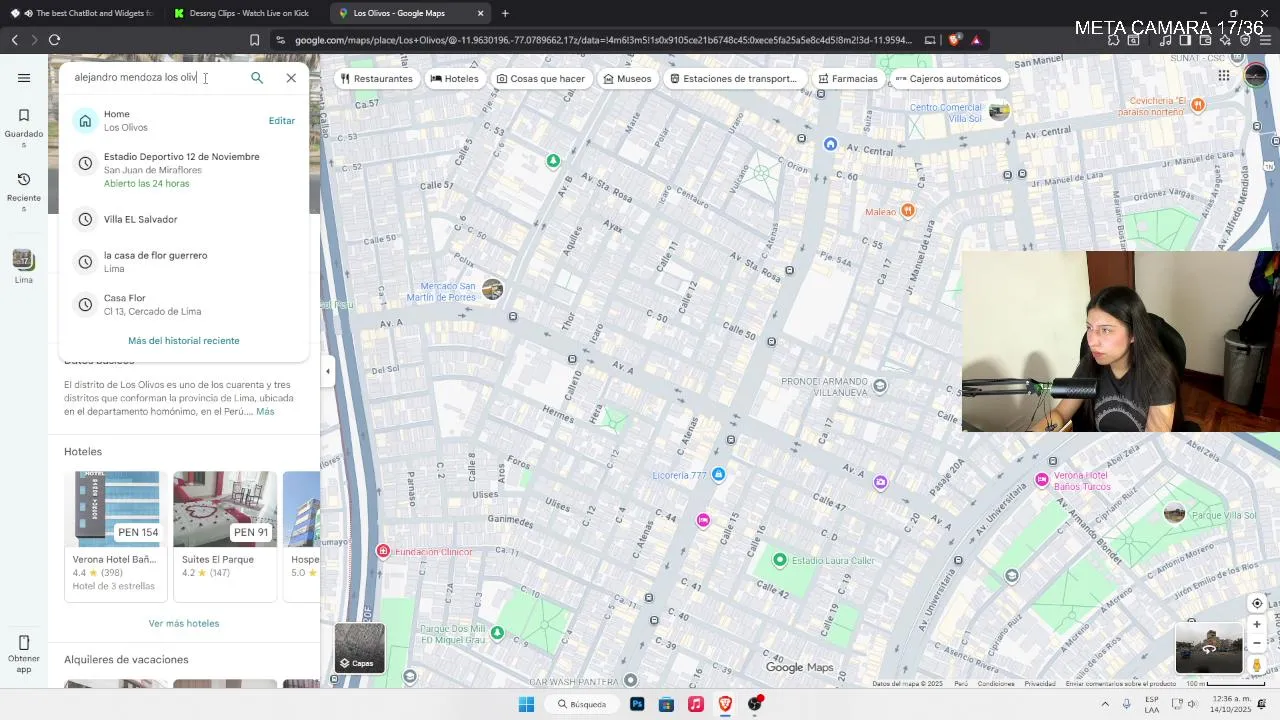1280x720 pixels.
Task: Open a new browser tab
Action: click(x=505, y=13)
